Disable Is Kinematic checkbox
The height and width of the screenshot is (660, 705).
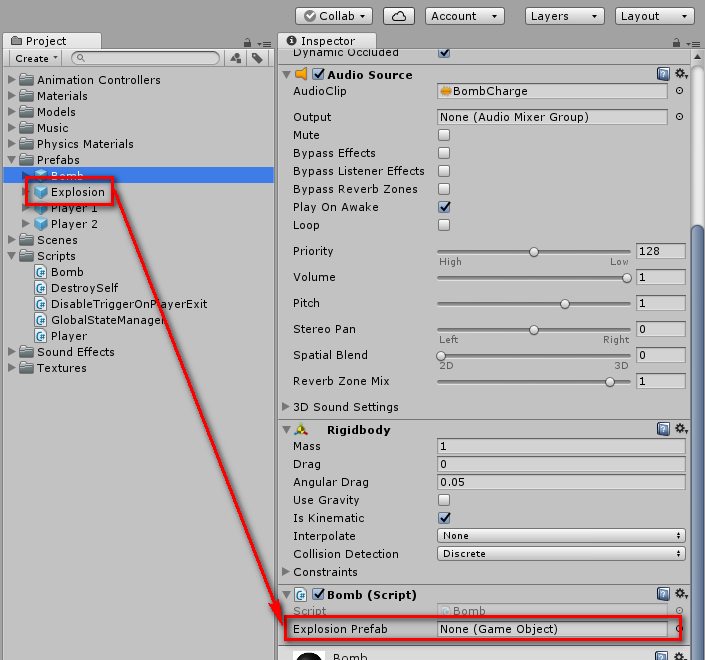[444, 518]
